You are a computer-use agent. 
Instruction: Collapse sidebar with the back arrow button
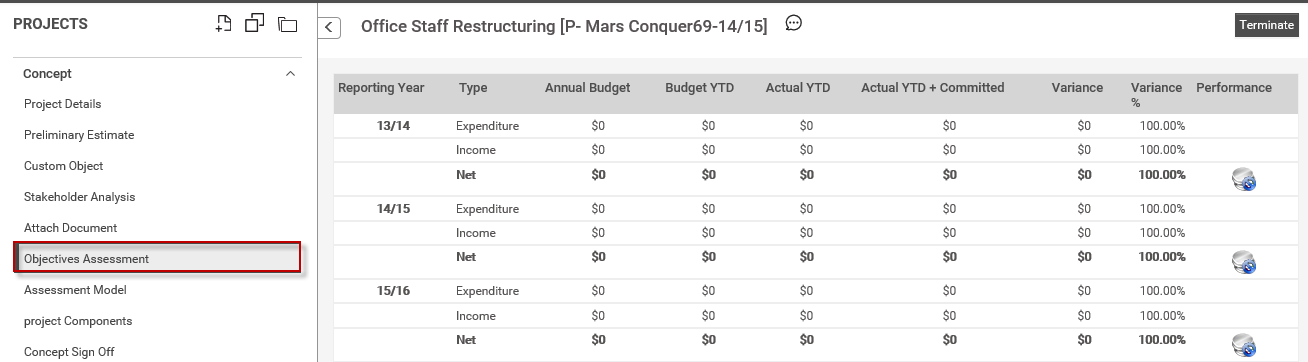coord(330,28)
